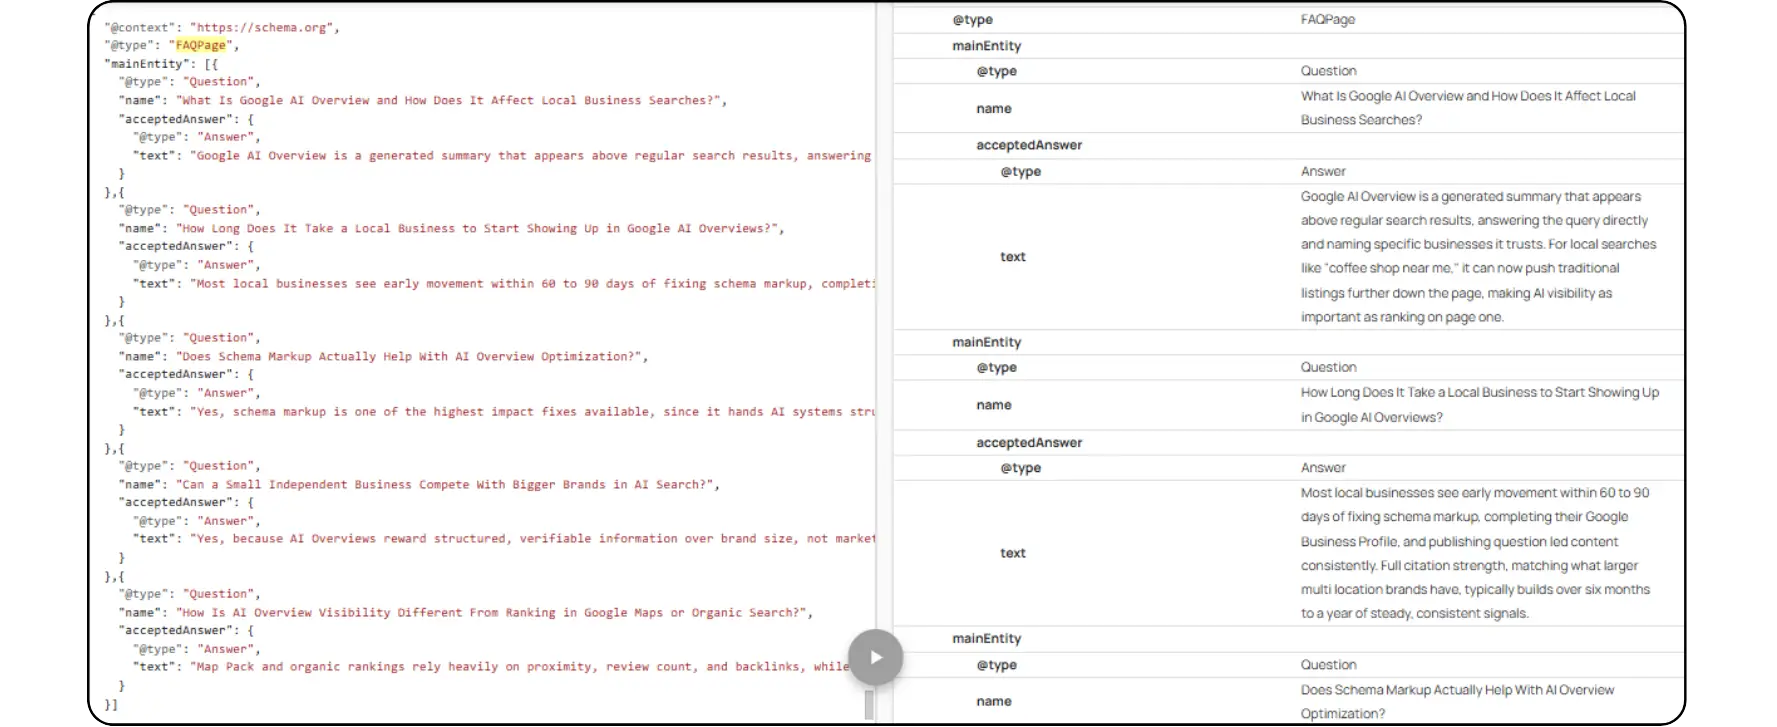The height and width of the screenshot is (727, 1777).
Task: Click the @type label beside FAQPage in the results
Action: (x=972, y=19)
